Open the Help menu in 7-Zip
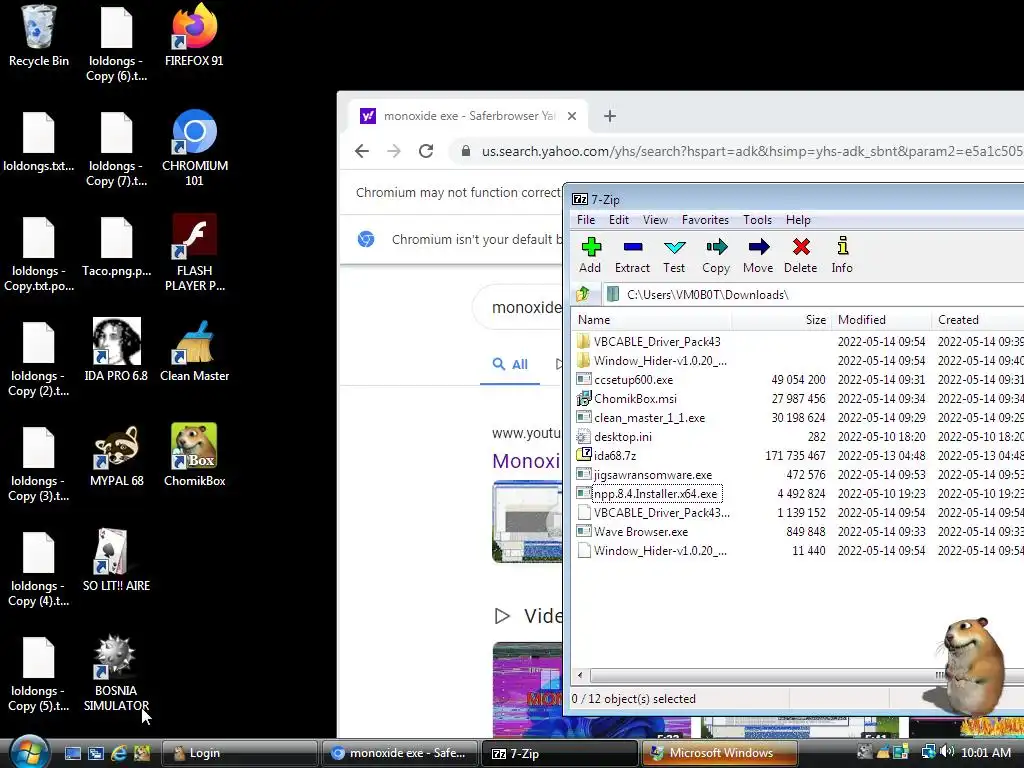The image size is (1024, 768). click(x=798, y=220)
